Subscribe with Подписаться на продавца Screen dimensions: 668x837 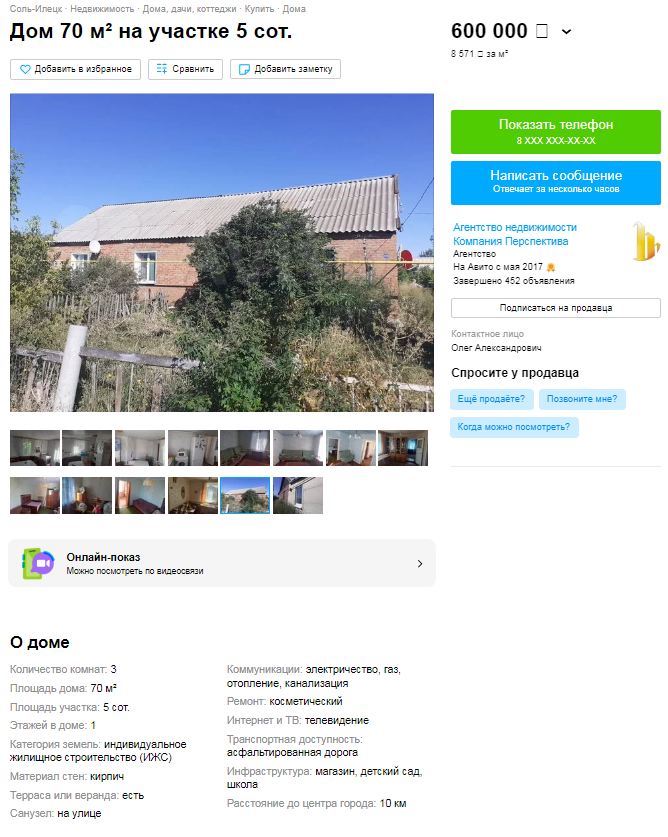[555, 308]
